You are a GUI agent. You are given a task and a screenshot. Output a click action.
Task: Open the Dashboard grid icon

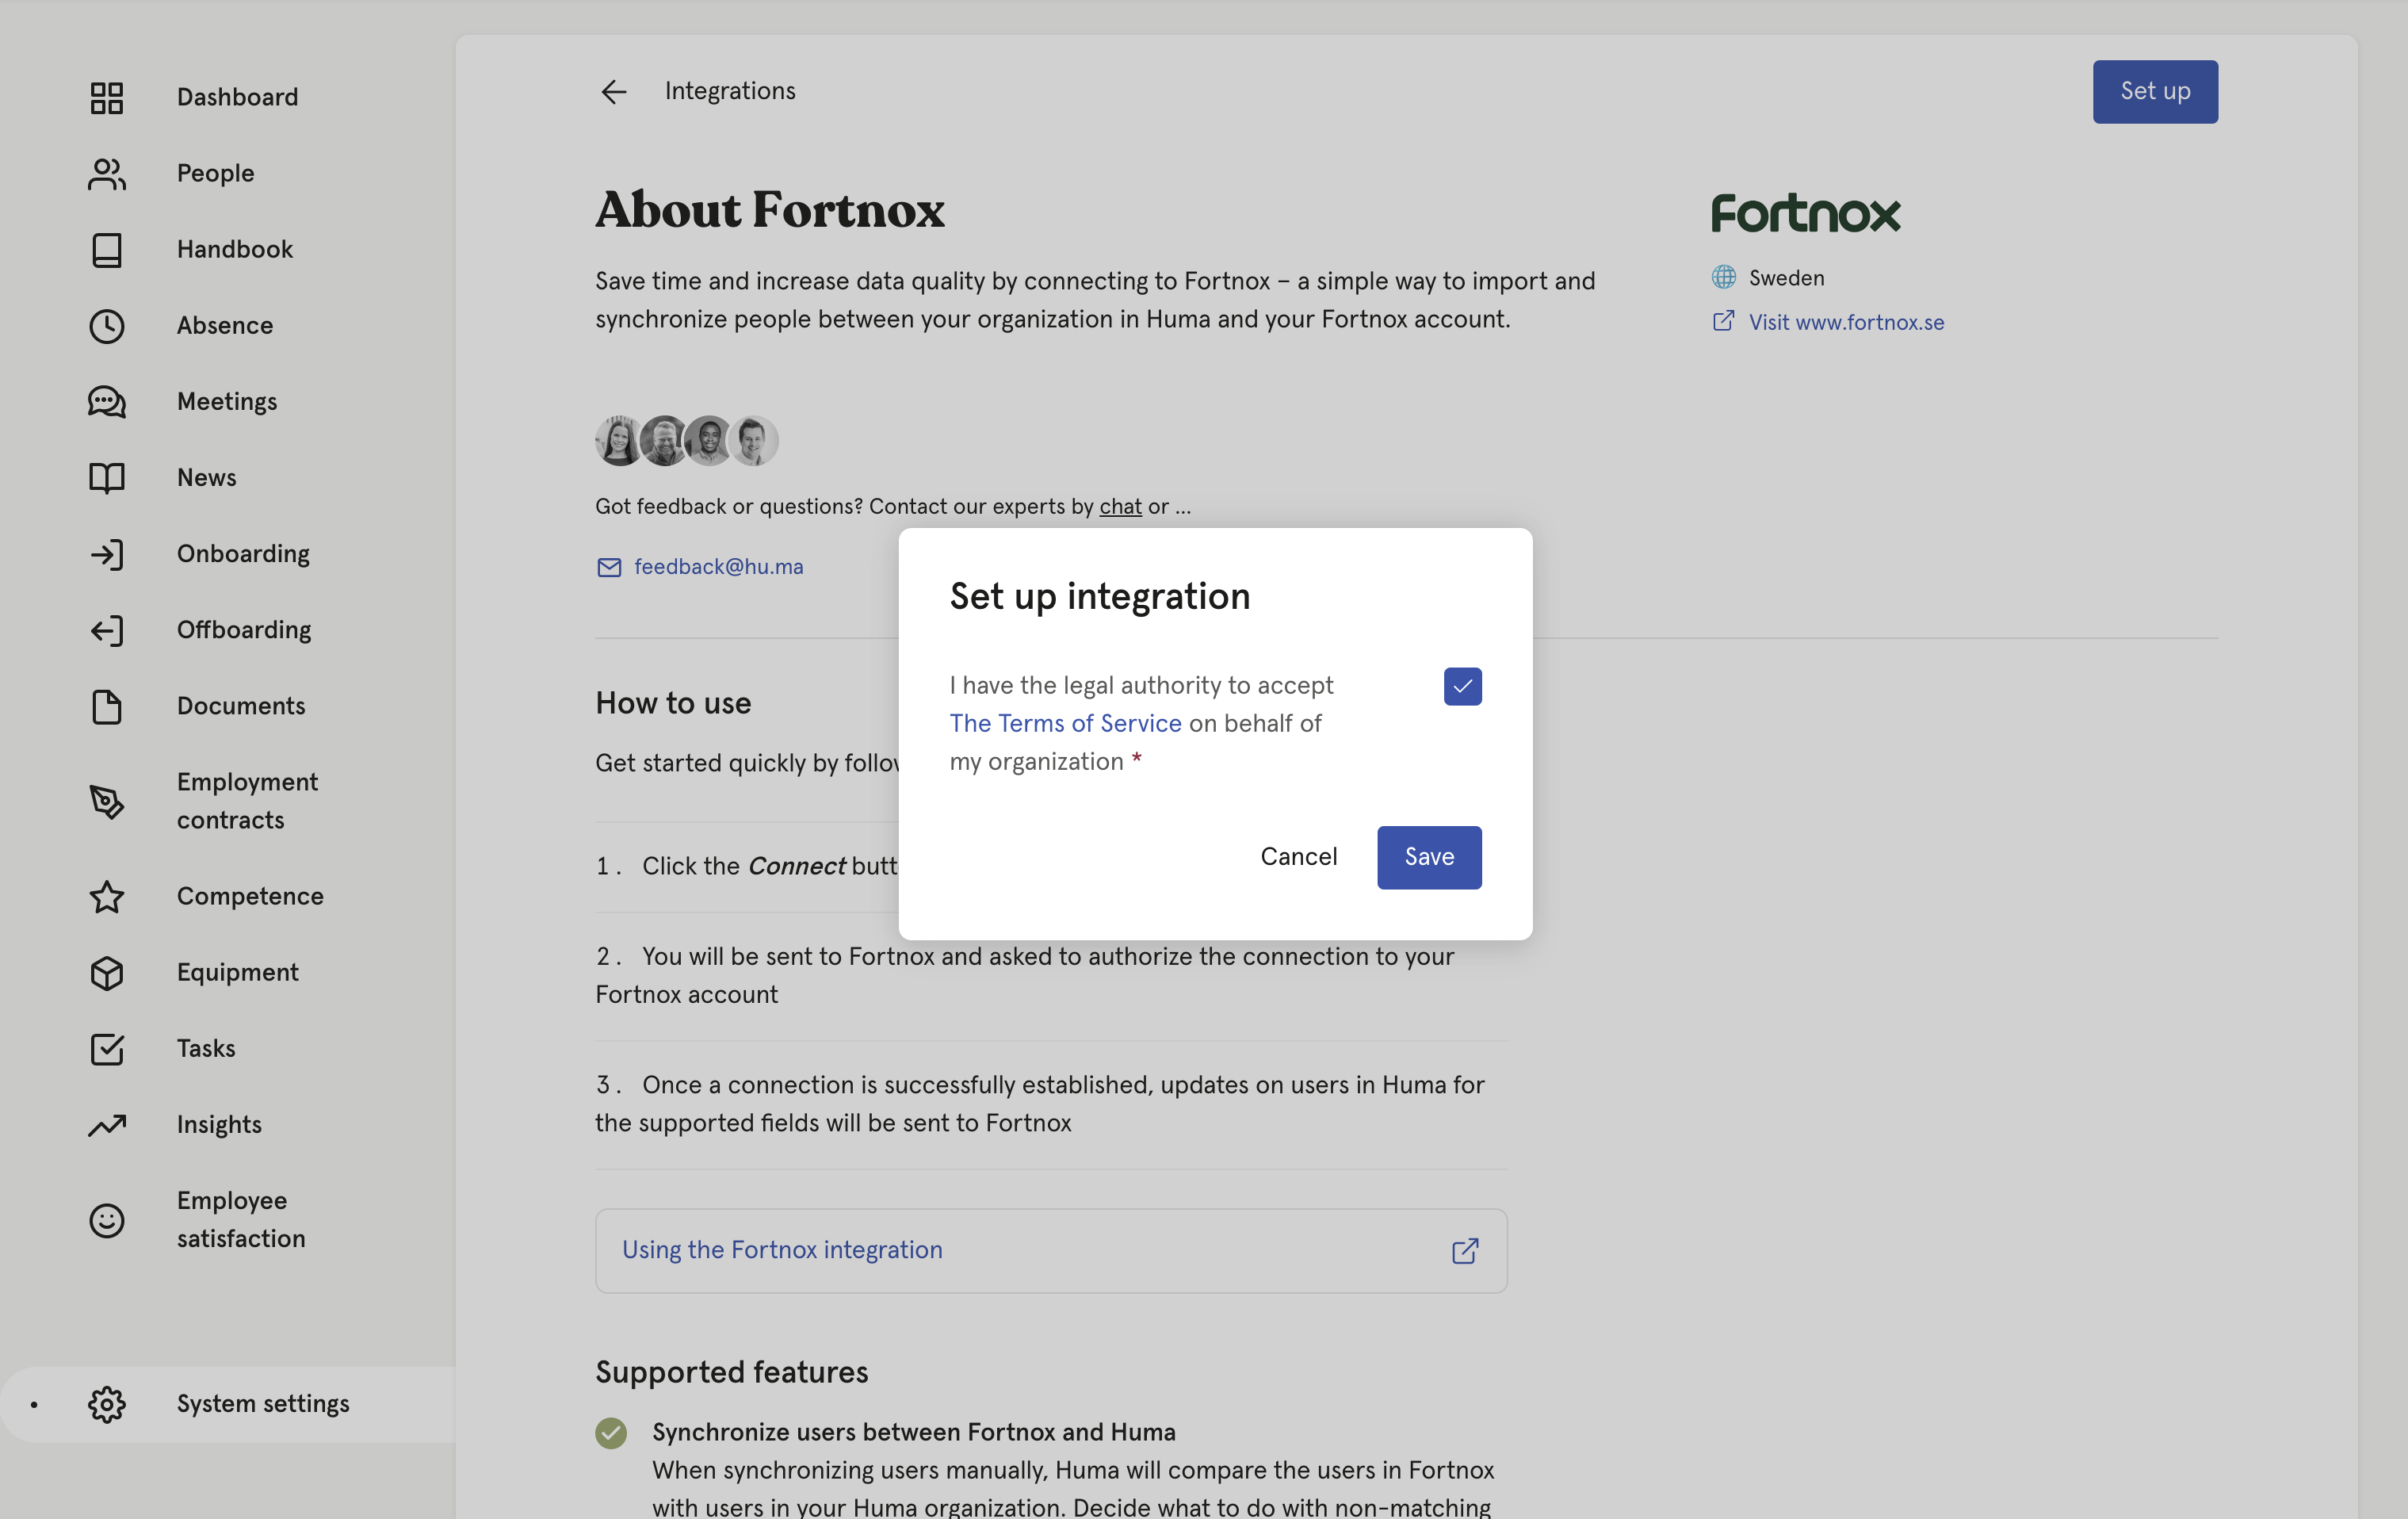tap(107, 97)
